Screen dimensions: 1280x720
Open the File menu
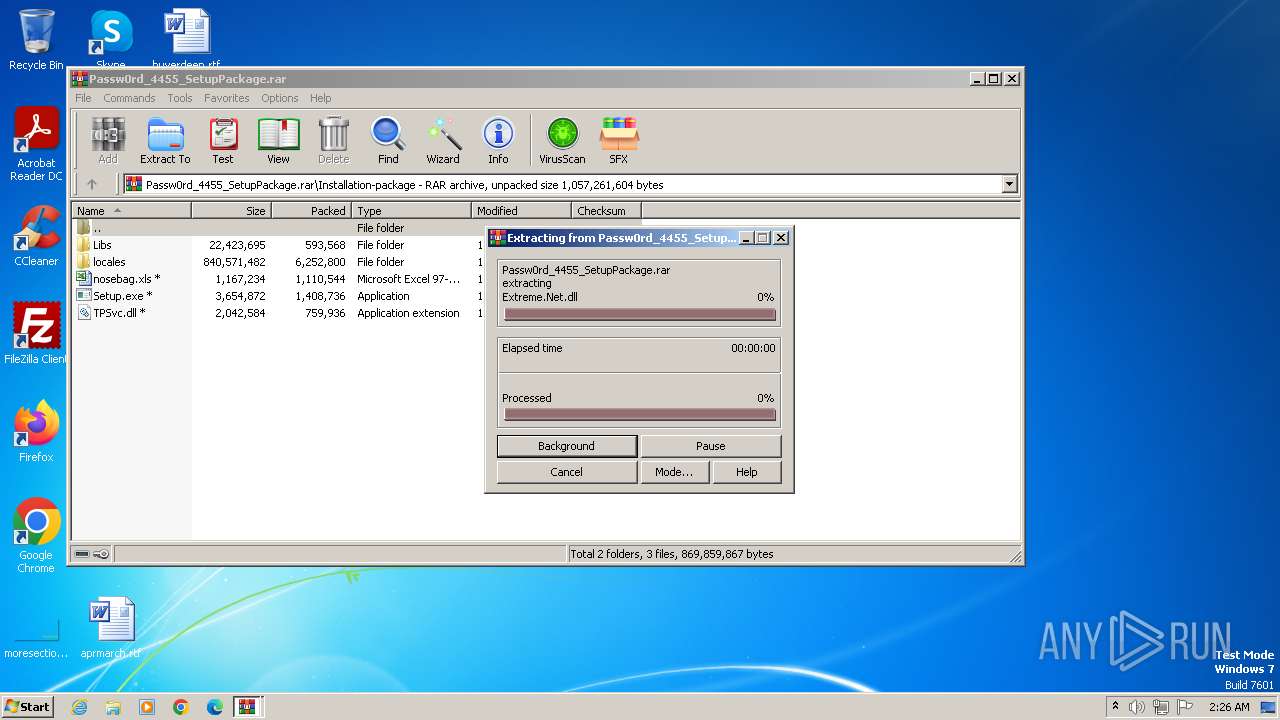tap(83, 98)
